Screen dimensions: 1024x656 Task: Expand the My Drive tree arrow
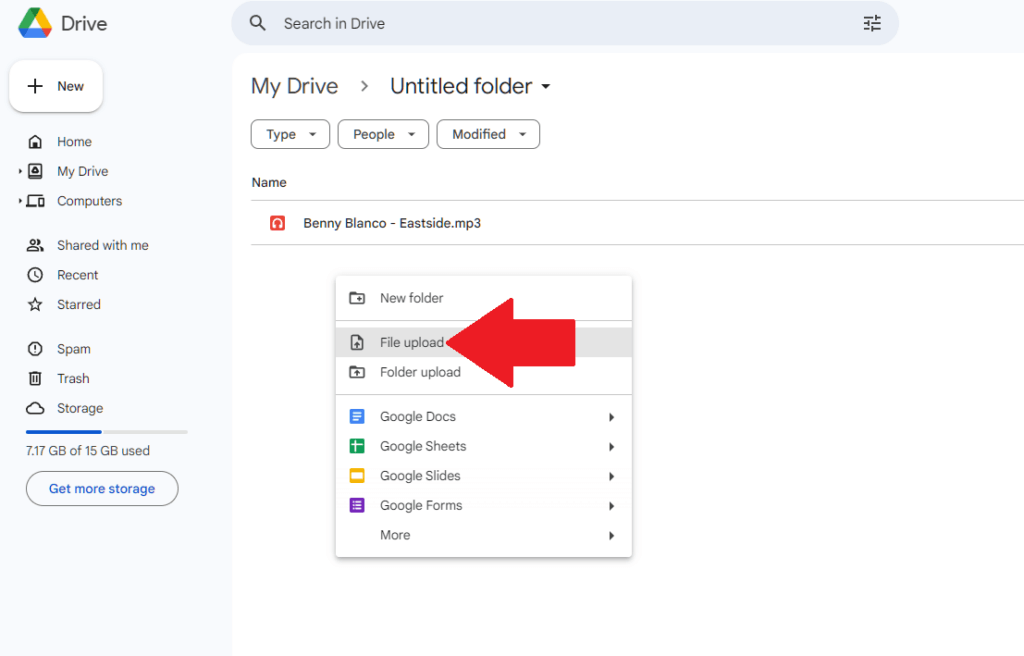coord(20,171)
